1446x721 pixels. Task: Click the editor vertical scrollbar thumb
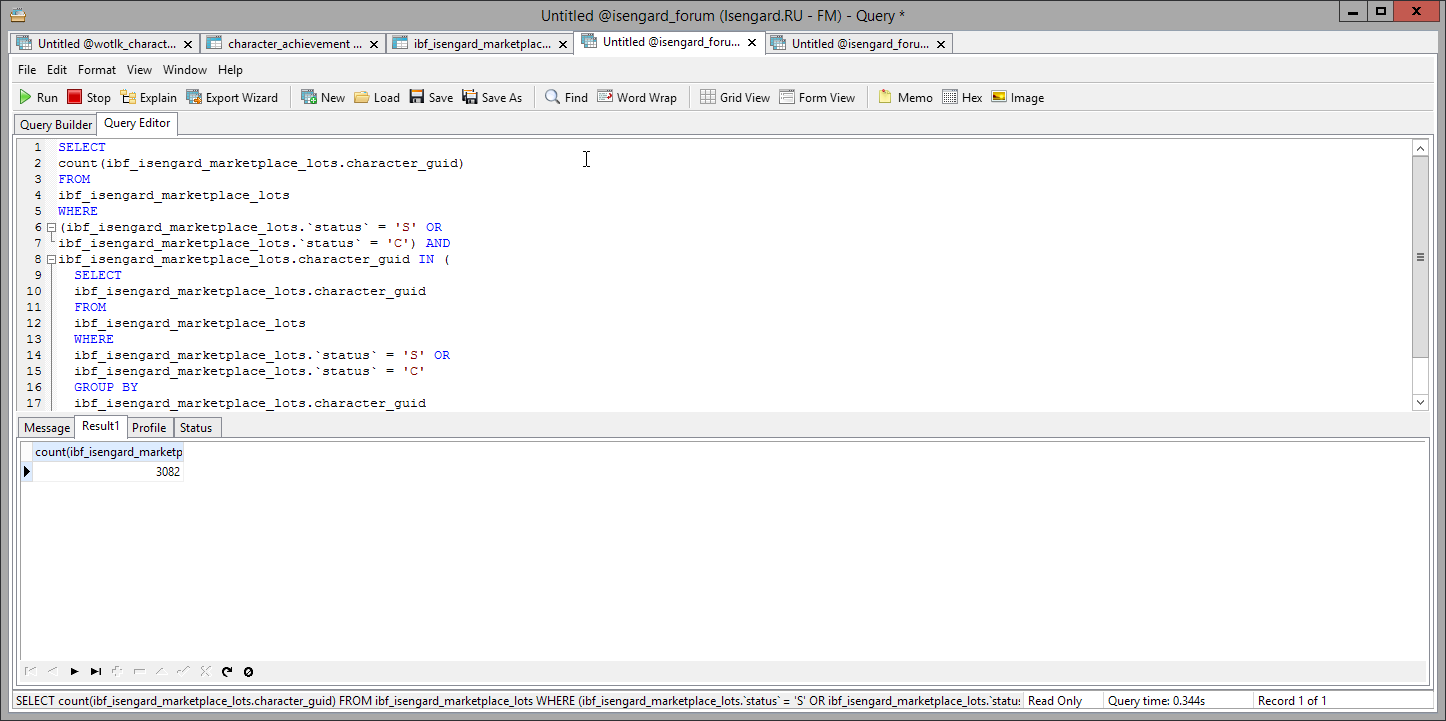(x=1420, y=256)
